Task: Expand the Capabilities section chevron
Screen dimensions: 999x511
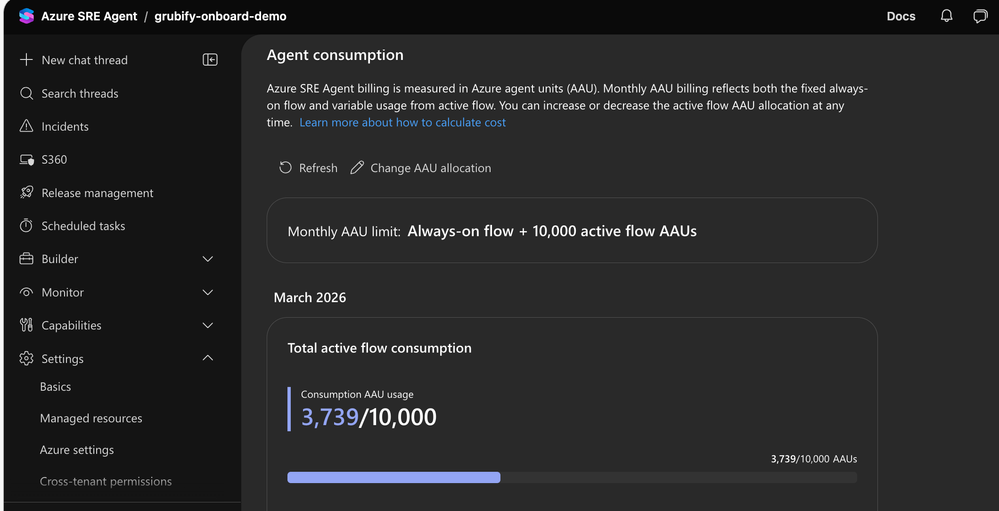Action: coord(208,325)
